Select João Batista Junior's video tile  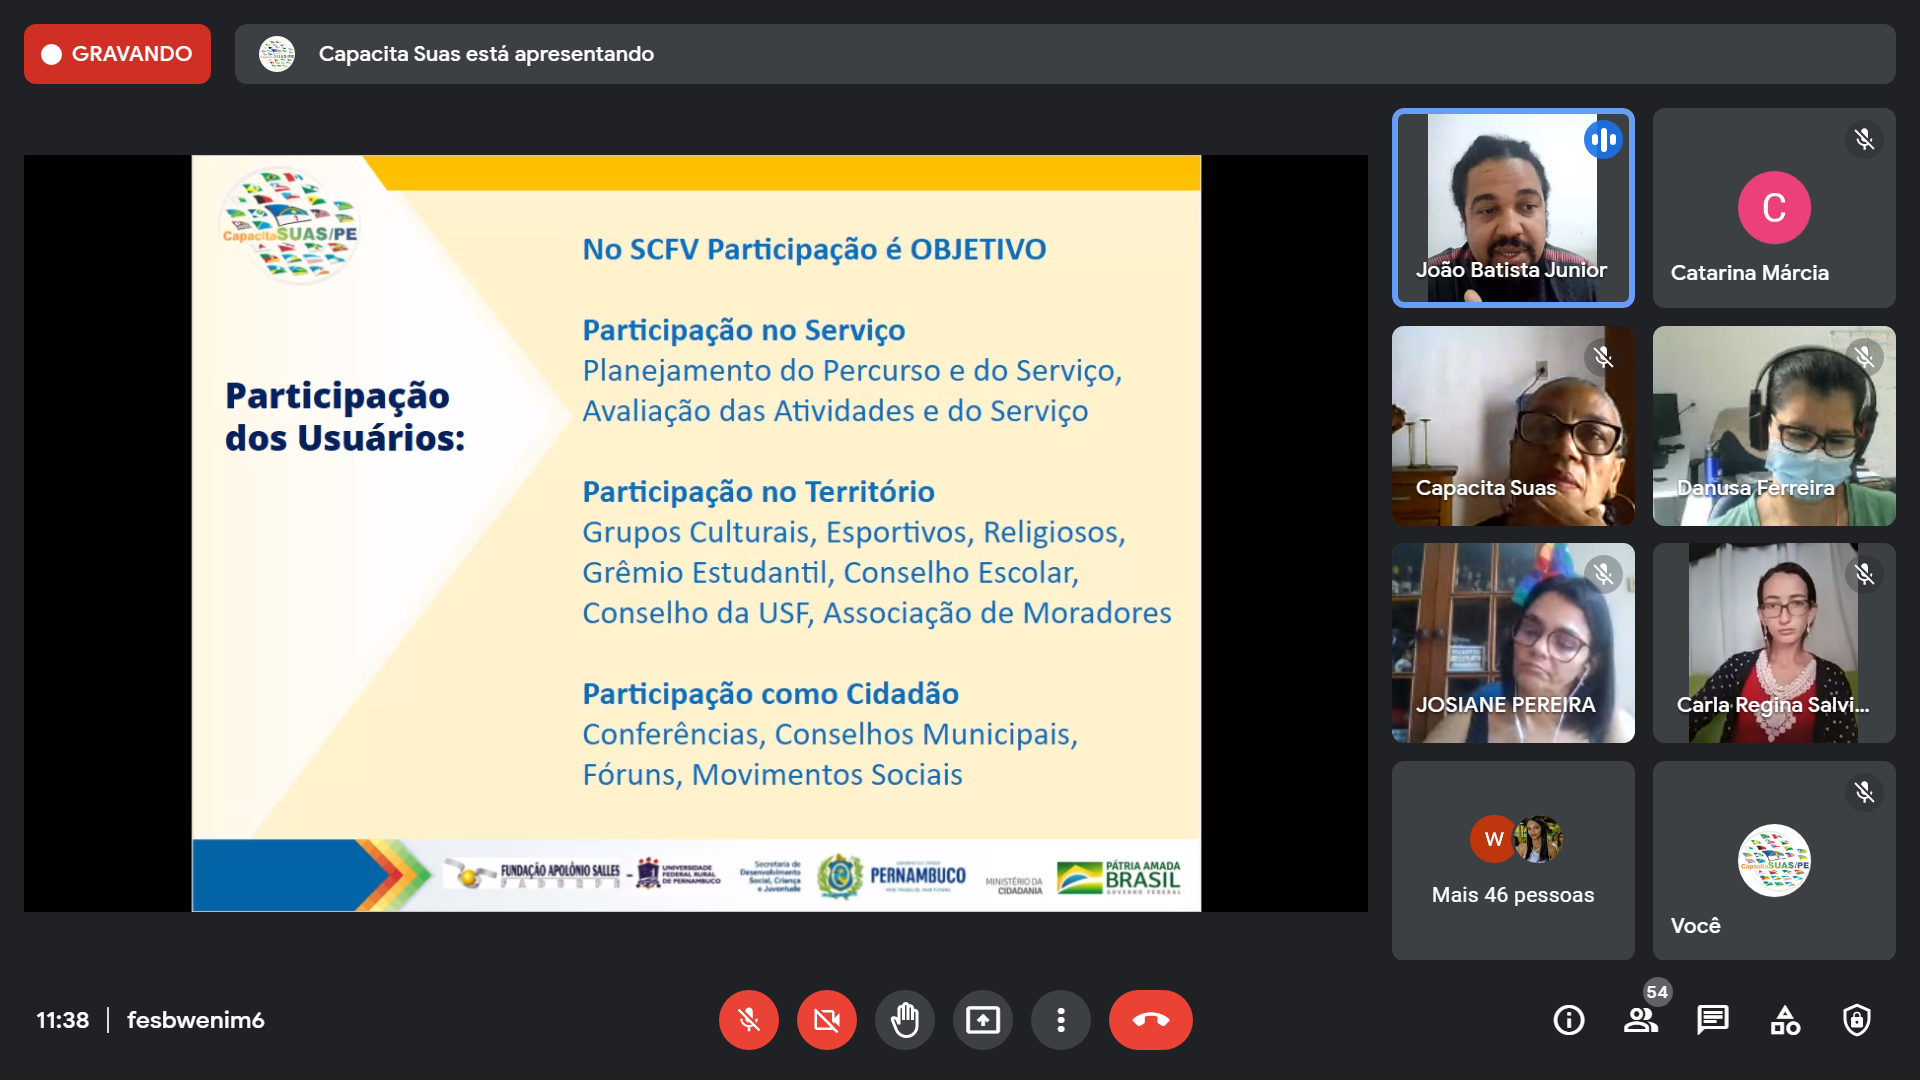click(1512, 207)
